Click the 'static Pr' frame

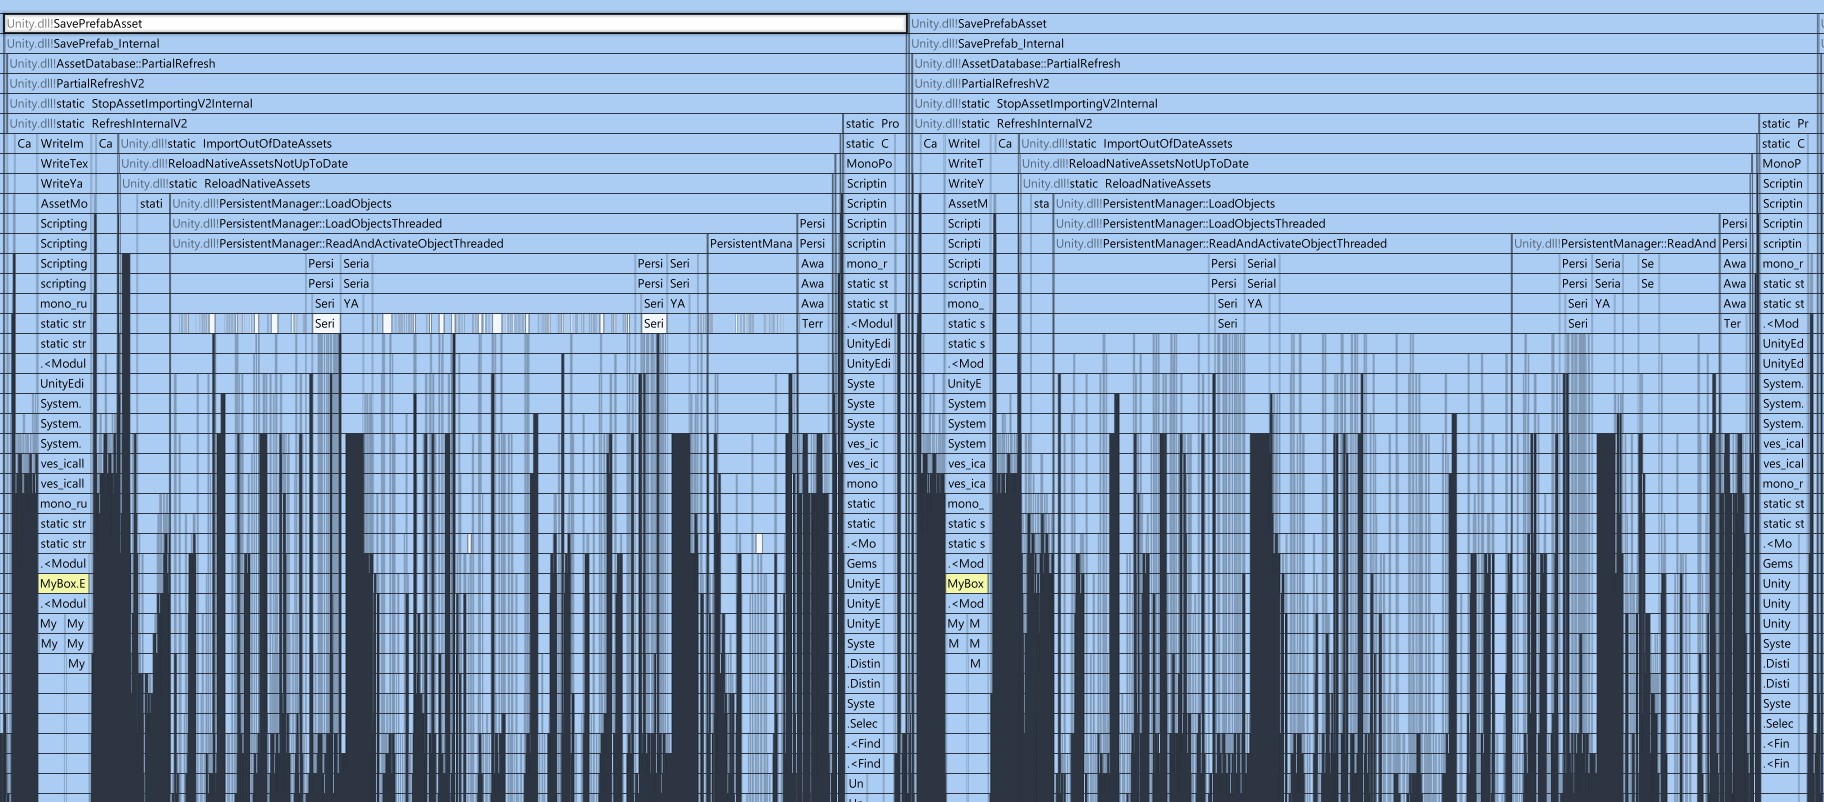pos(1785,124)
